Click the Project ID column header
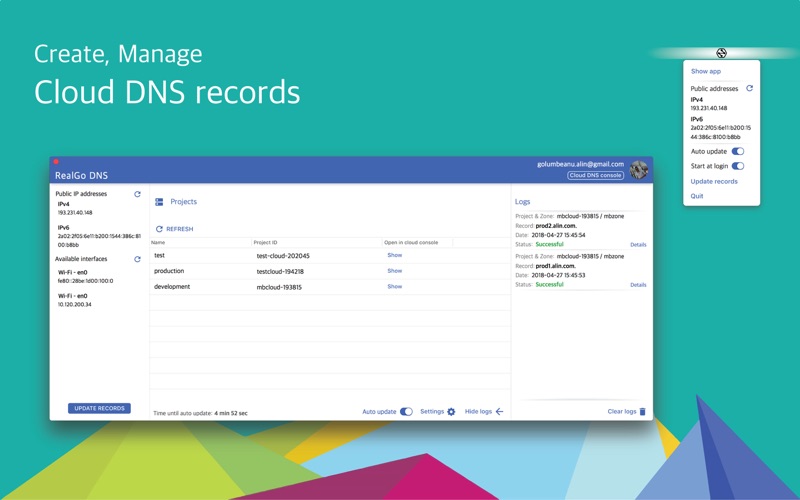 pos(265,242)
